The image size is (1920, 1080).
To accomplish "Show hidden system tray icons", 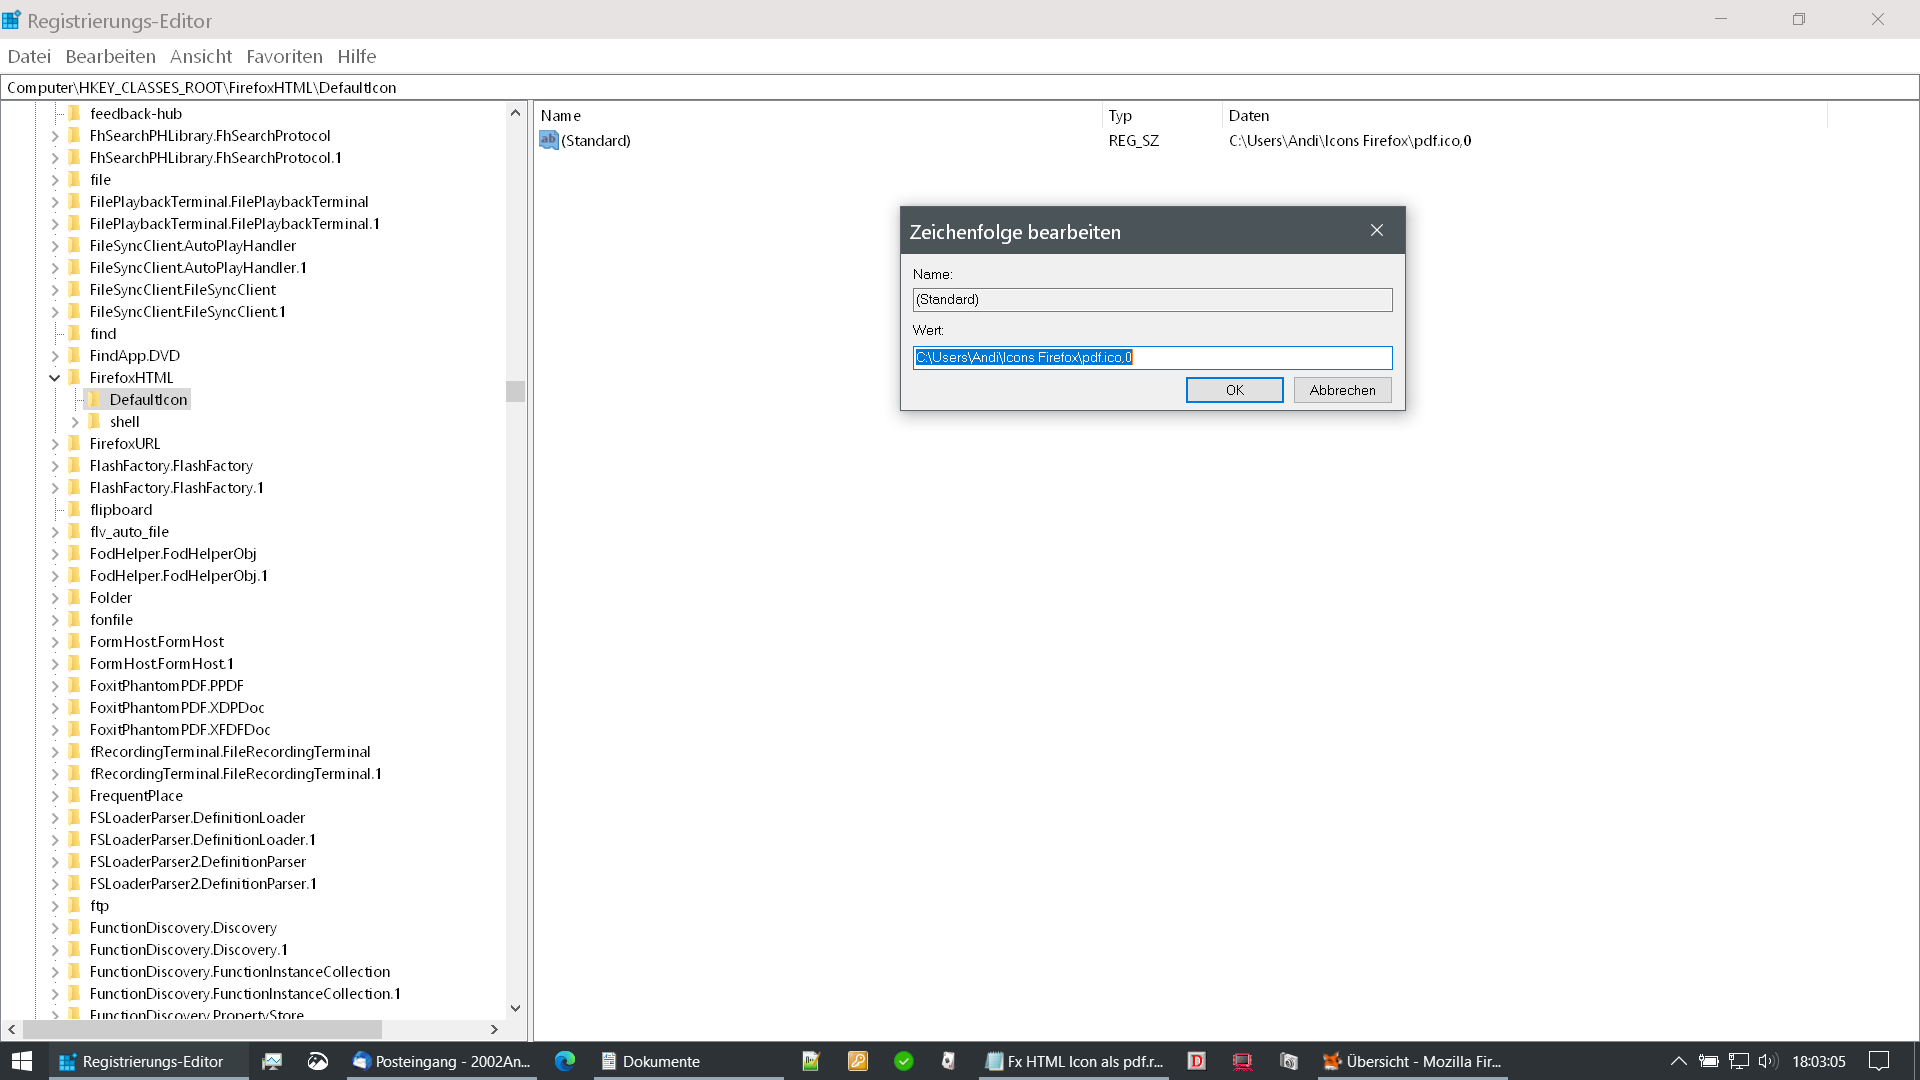I will pos(1678,1061).
